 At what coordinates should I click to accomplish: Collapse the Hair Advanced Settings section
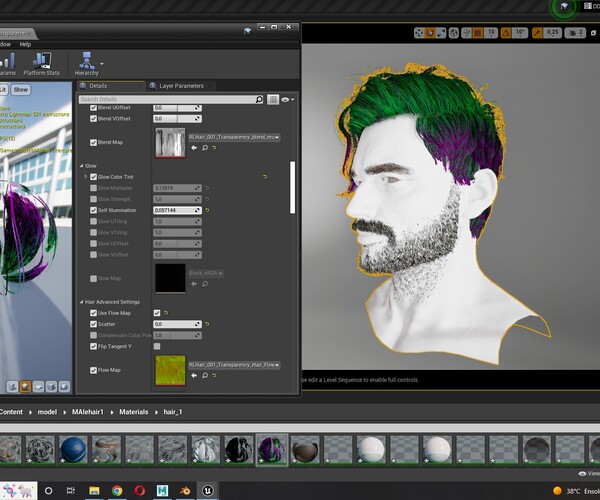tap(82, 302)
